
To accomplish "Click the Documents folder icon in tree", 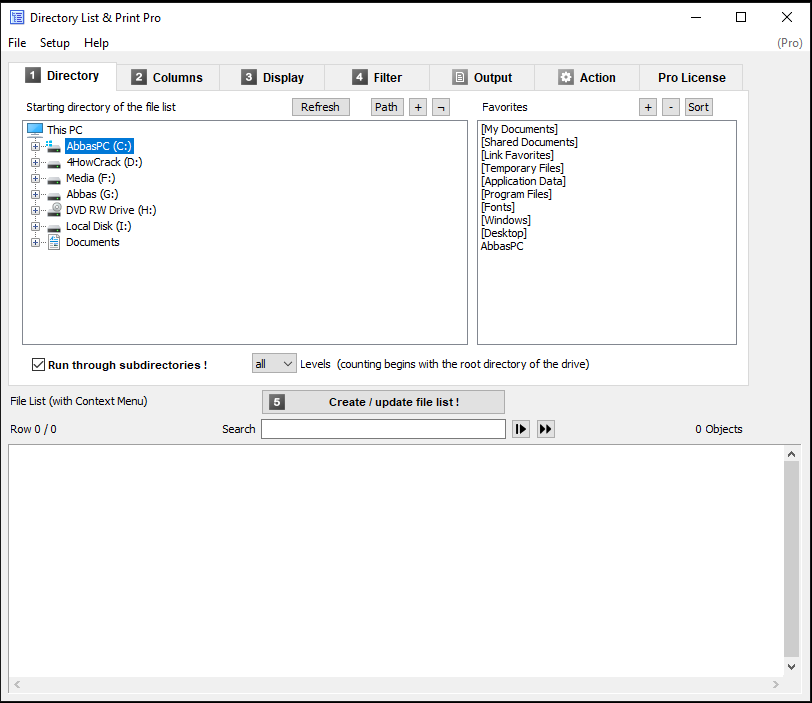I will pos(54,242).
